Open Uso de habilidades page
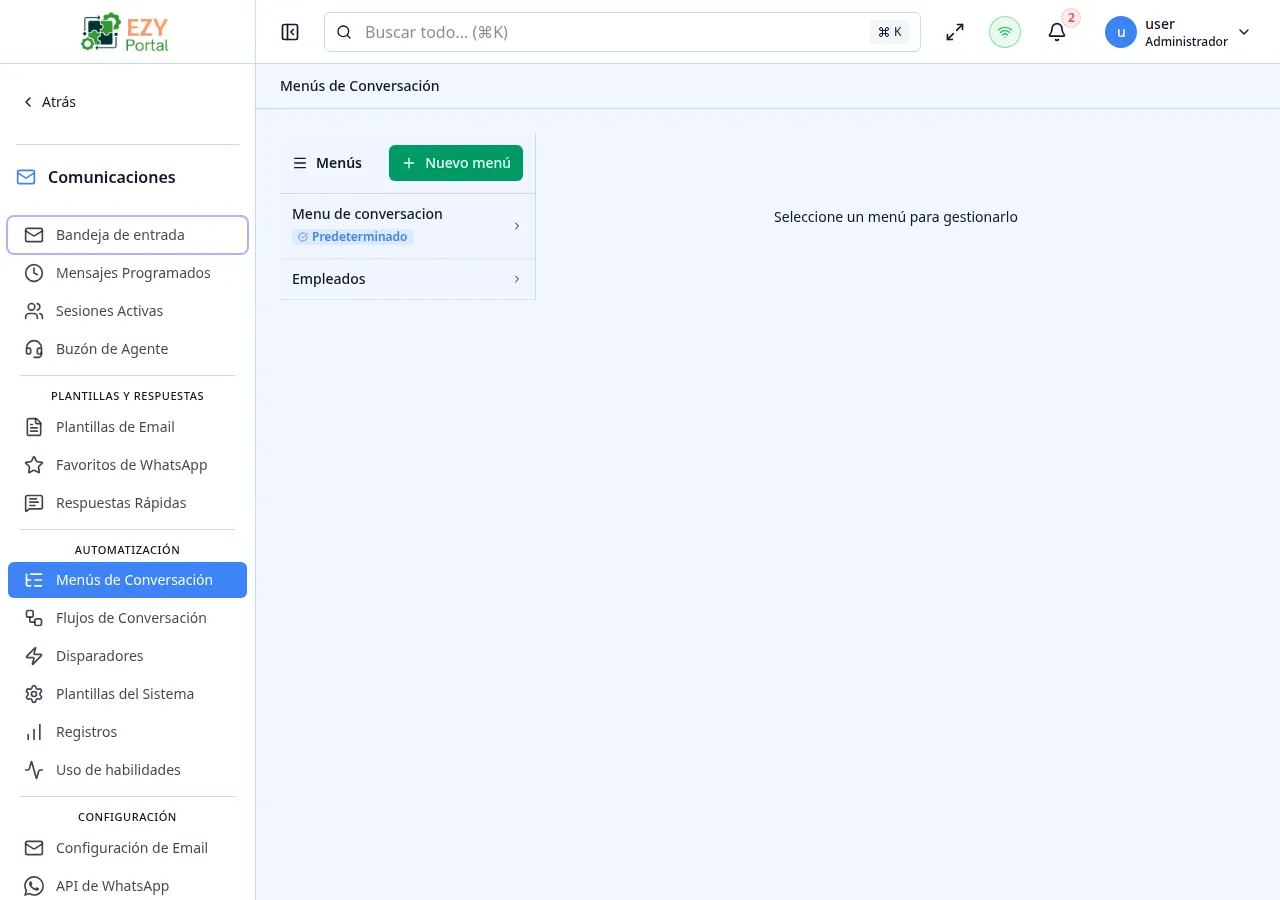1280x900 pixels. (127, 770)
